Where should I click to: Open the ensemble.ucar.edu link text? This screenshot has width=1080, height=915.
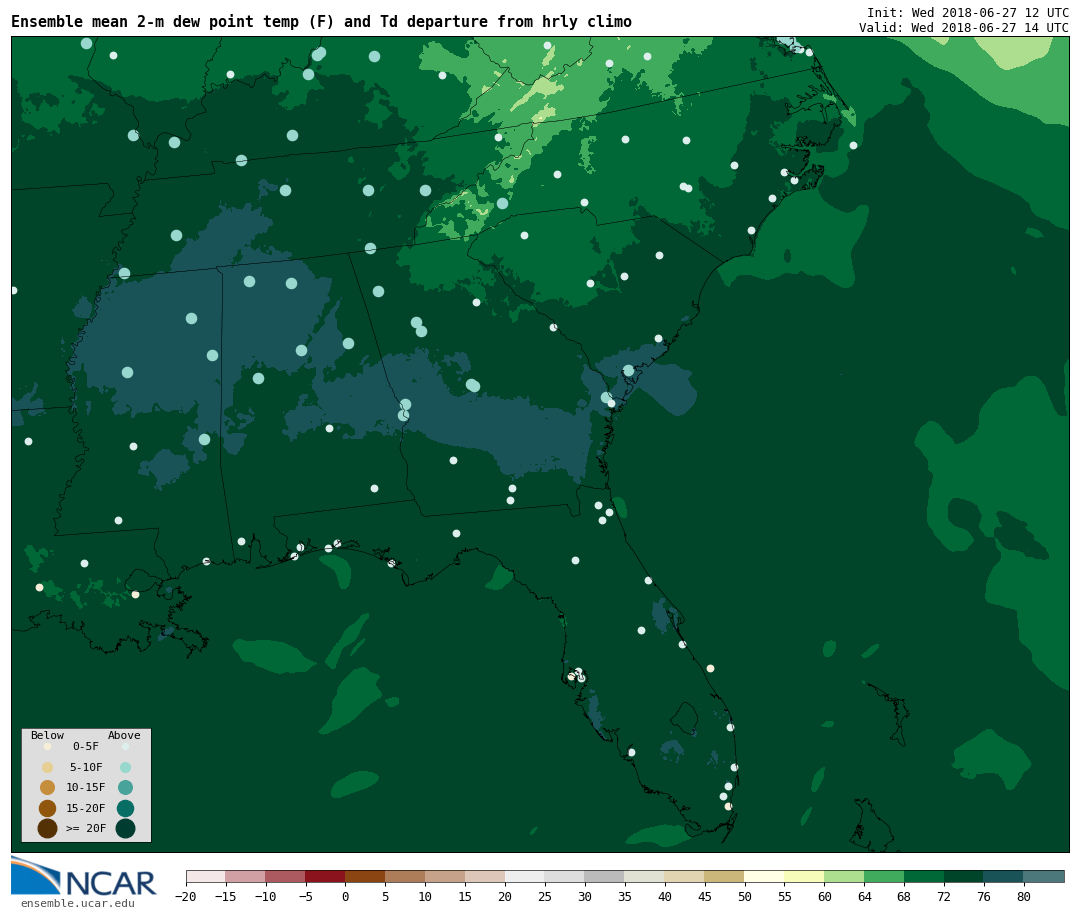(x=78, y=903)
